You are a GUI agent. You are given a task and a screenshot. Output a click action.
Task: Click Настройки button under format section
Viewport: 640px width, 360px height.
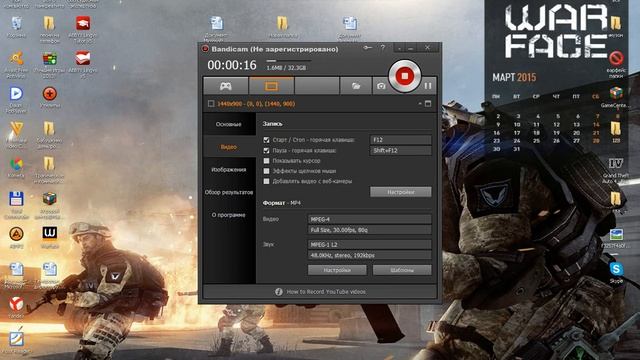pos(337,270)
